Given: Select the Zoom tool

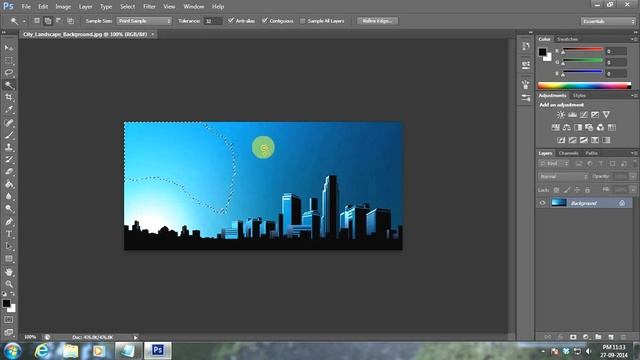Looking at the screenshot, I should (9, 284).
